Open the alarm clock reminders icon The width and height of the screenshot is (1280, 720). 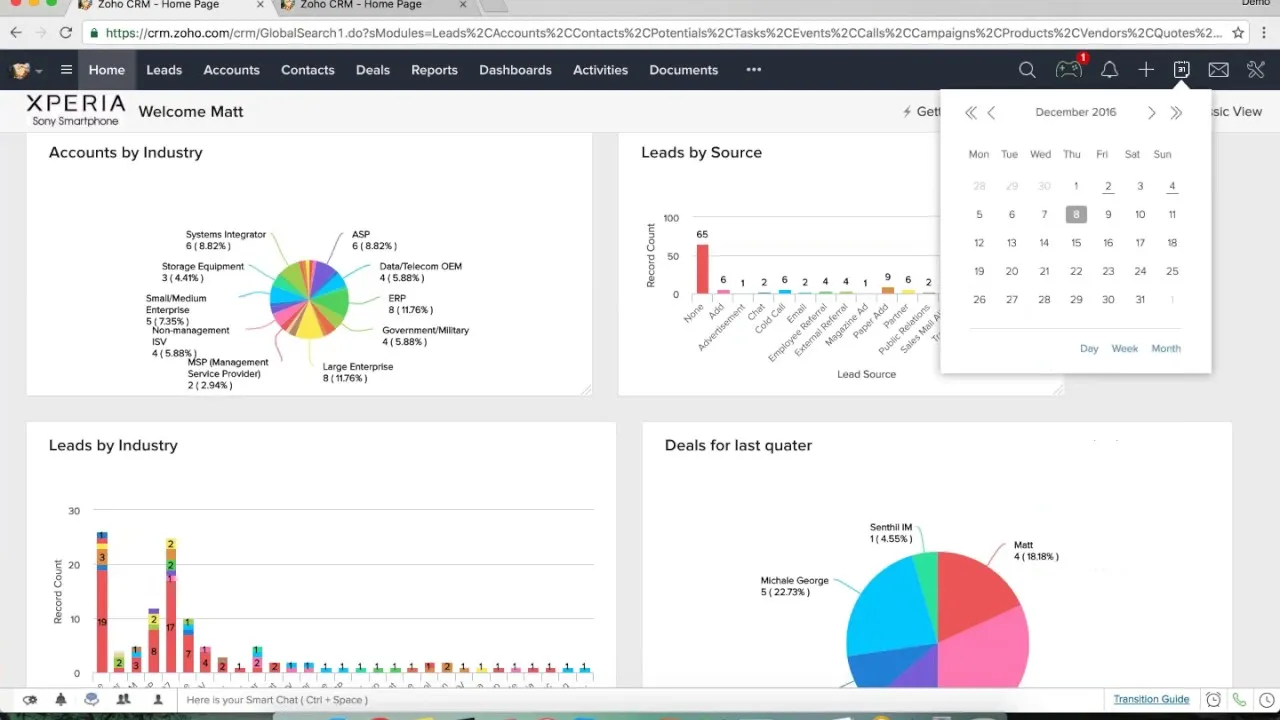(1213, 700)
